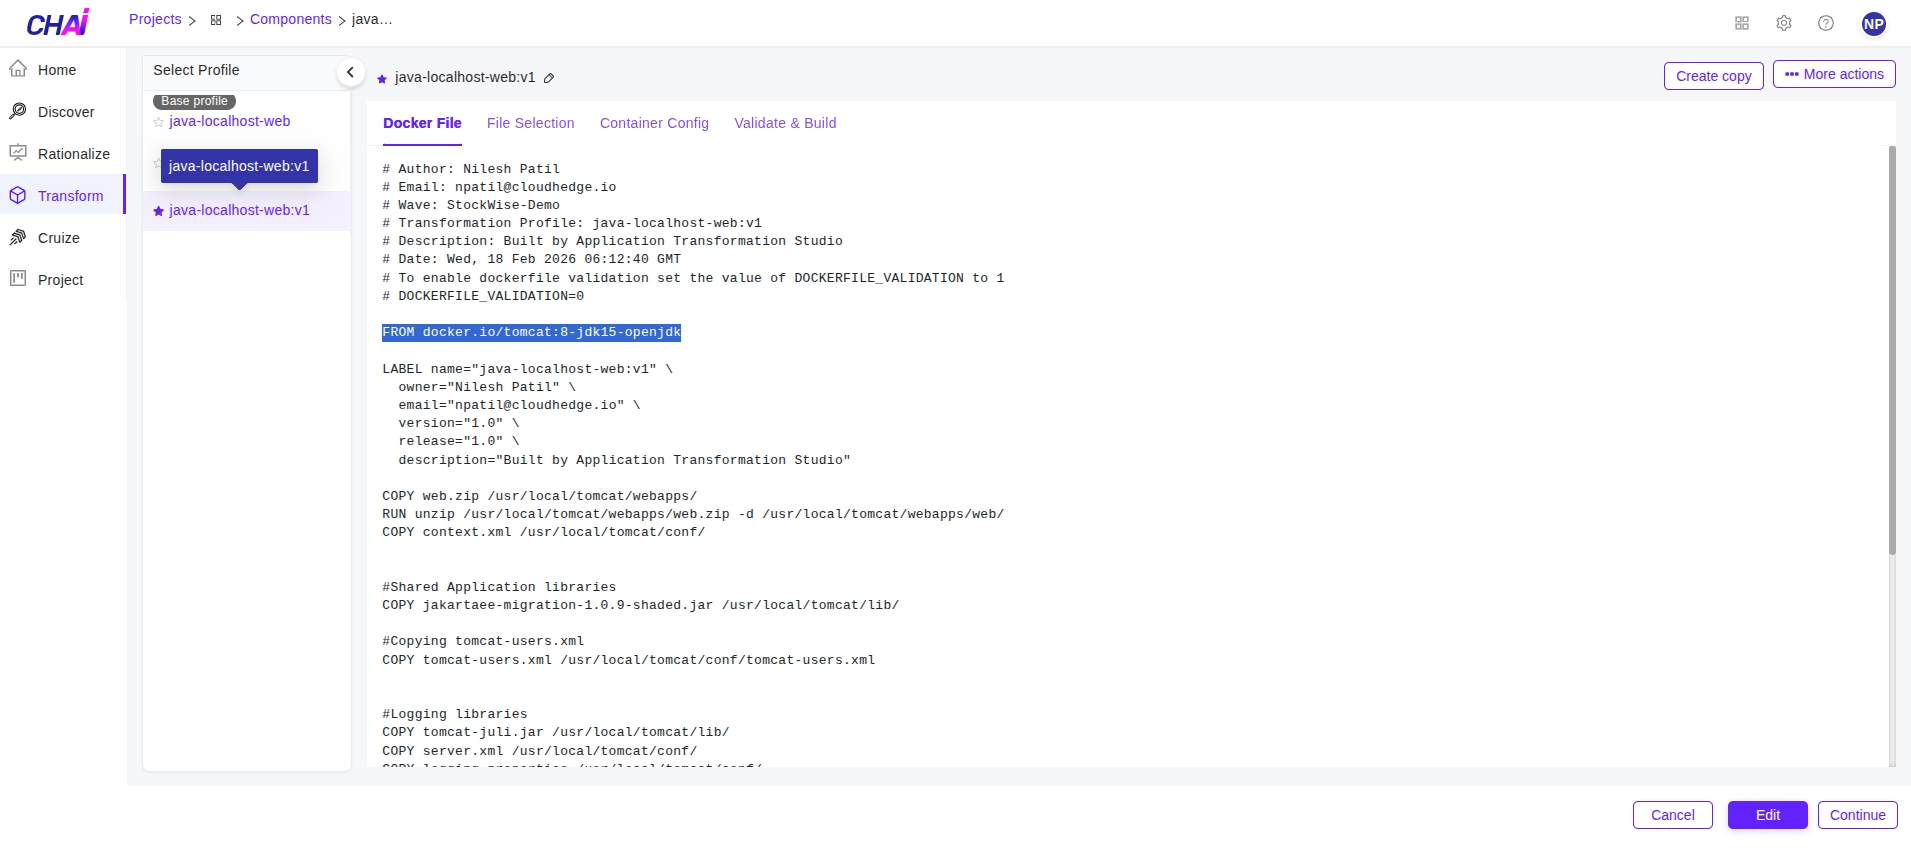1911x848 pixels.
Task: Click the Create copy button
Action: 1714,76
